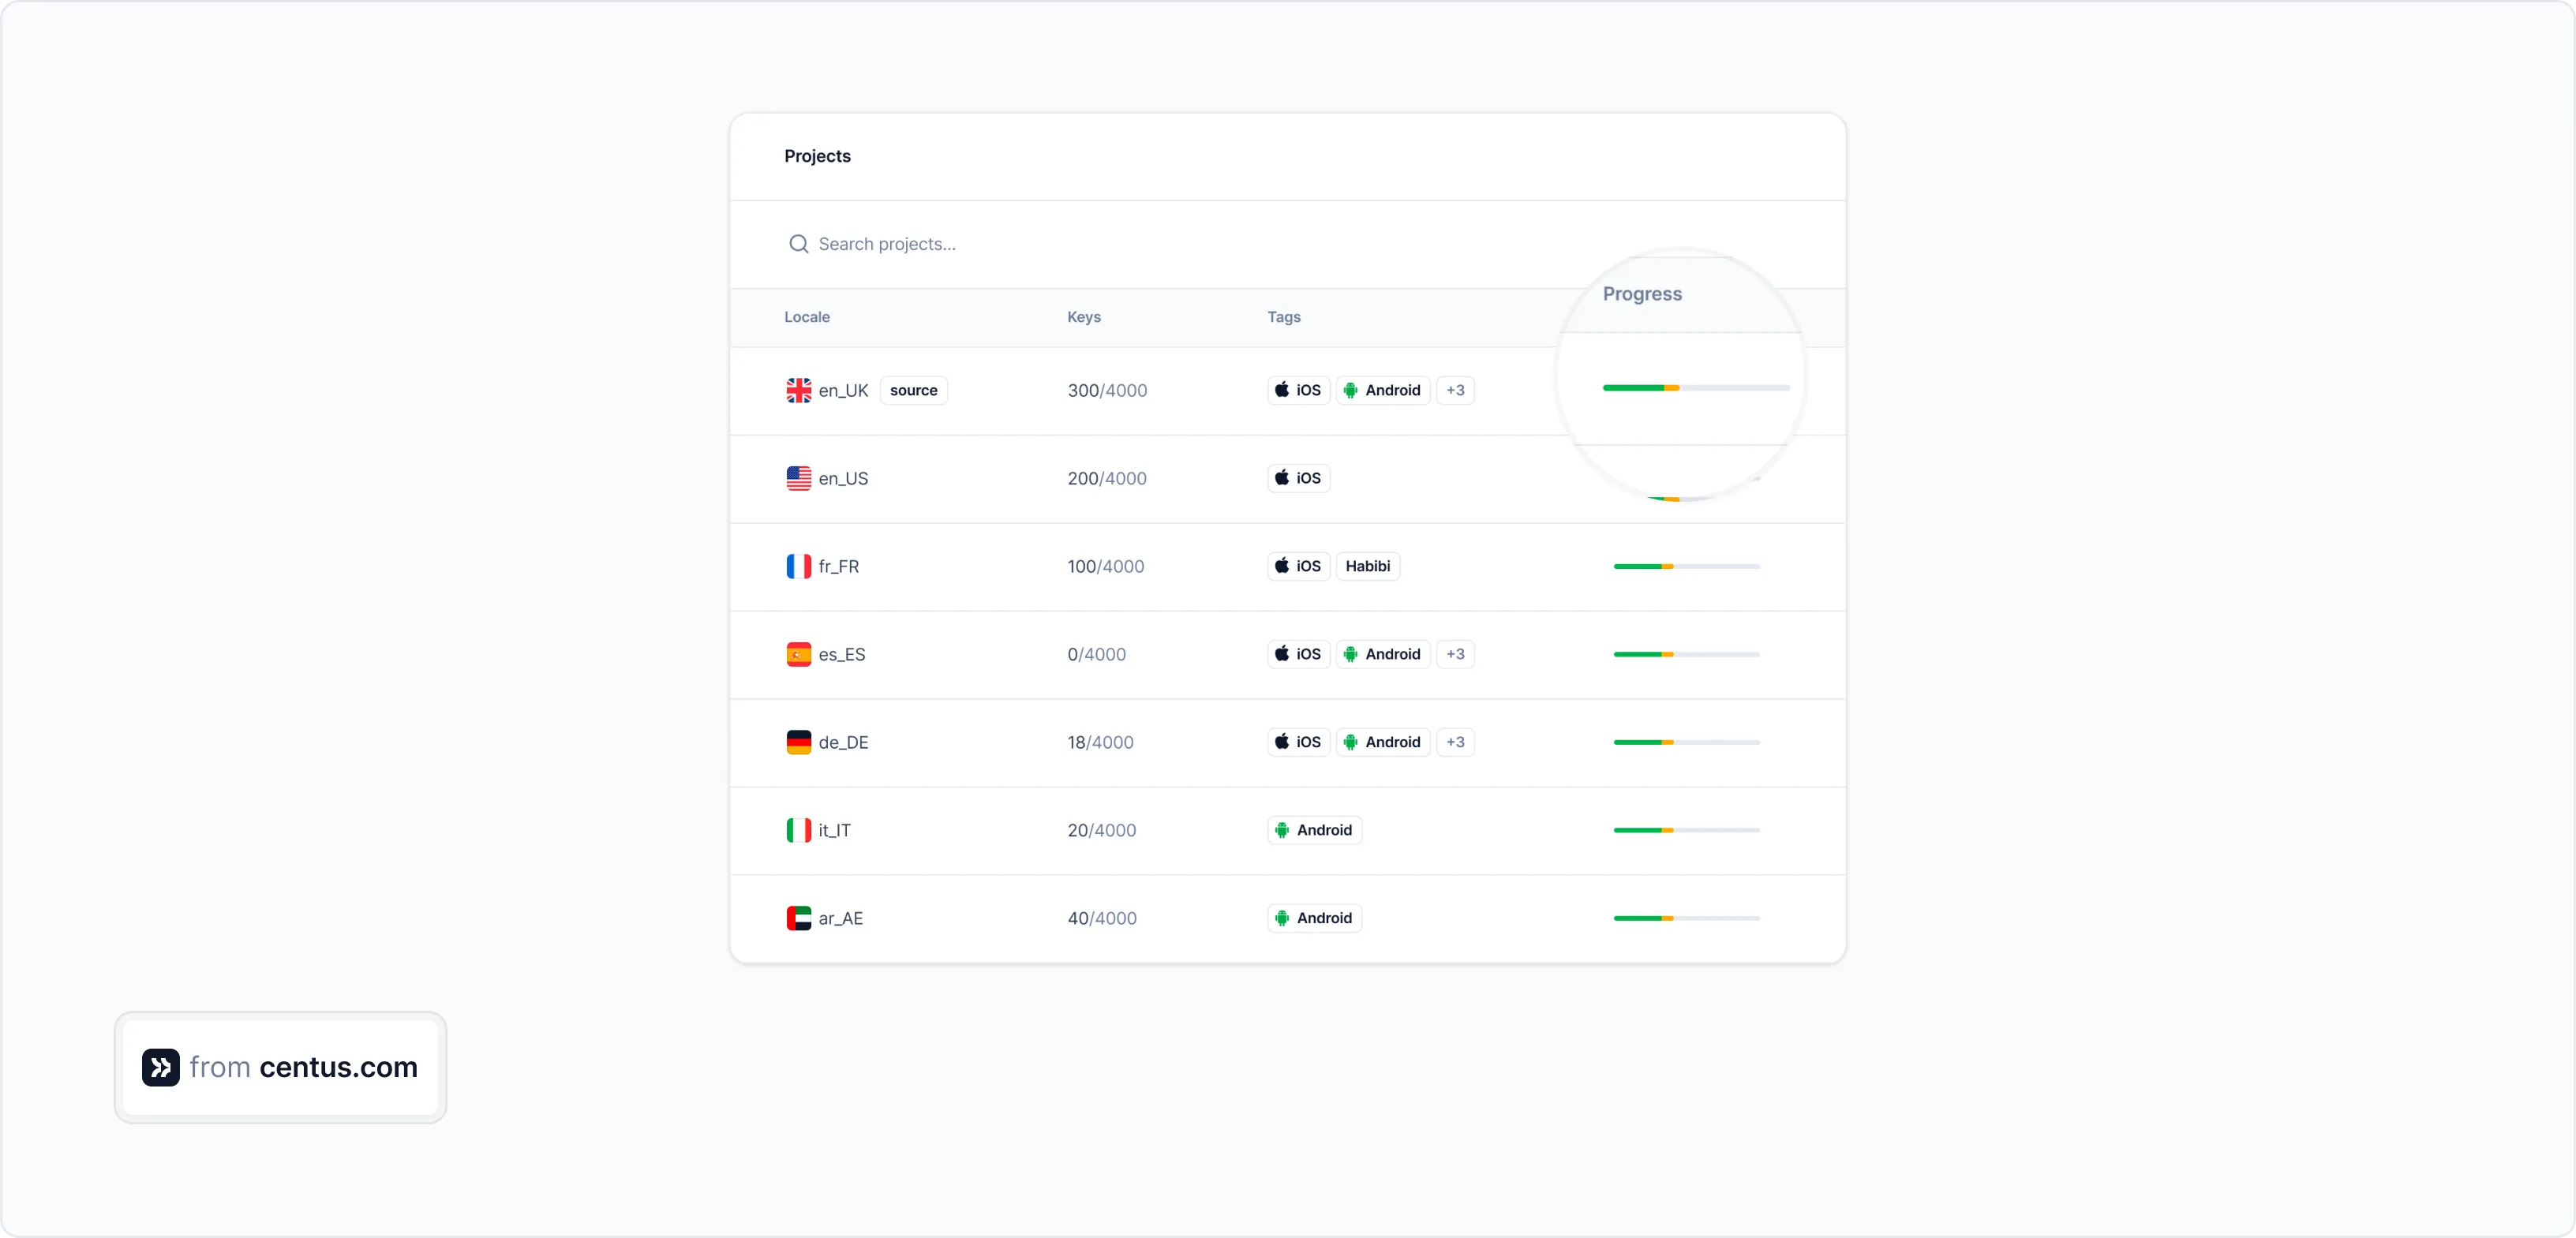Expand the +3 tags on the es_ES row

click(1455, 654)
